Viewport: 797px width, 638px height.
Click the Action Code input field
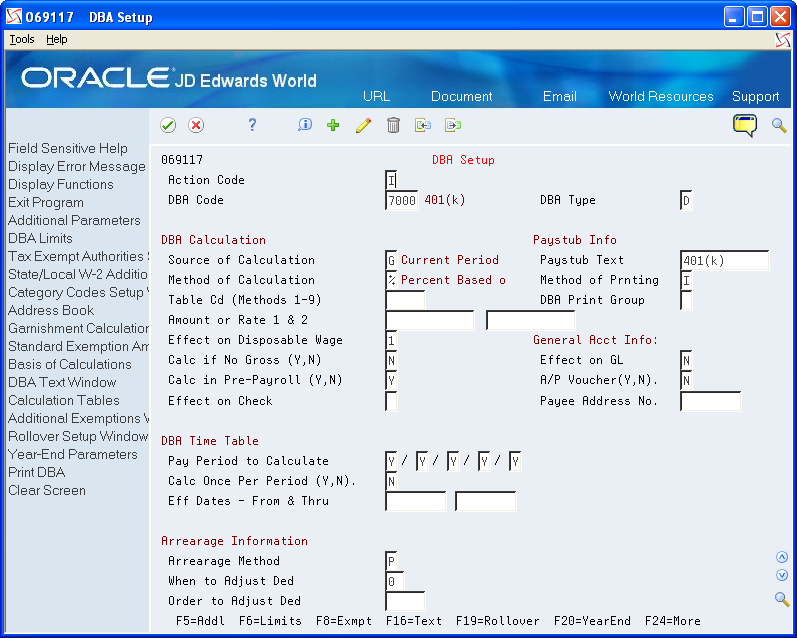[391, 180]
